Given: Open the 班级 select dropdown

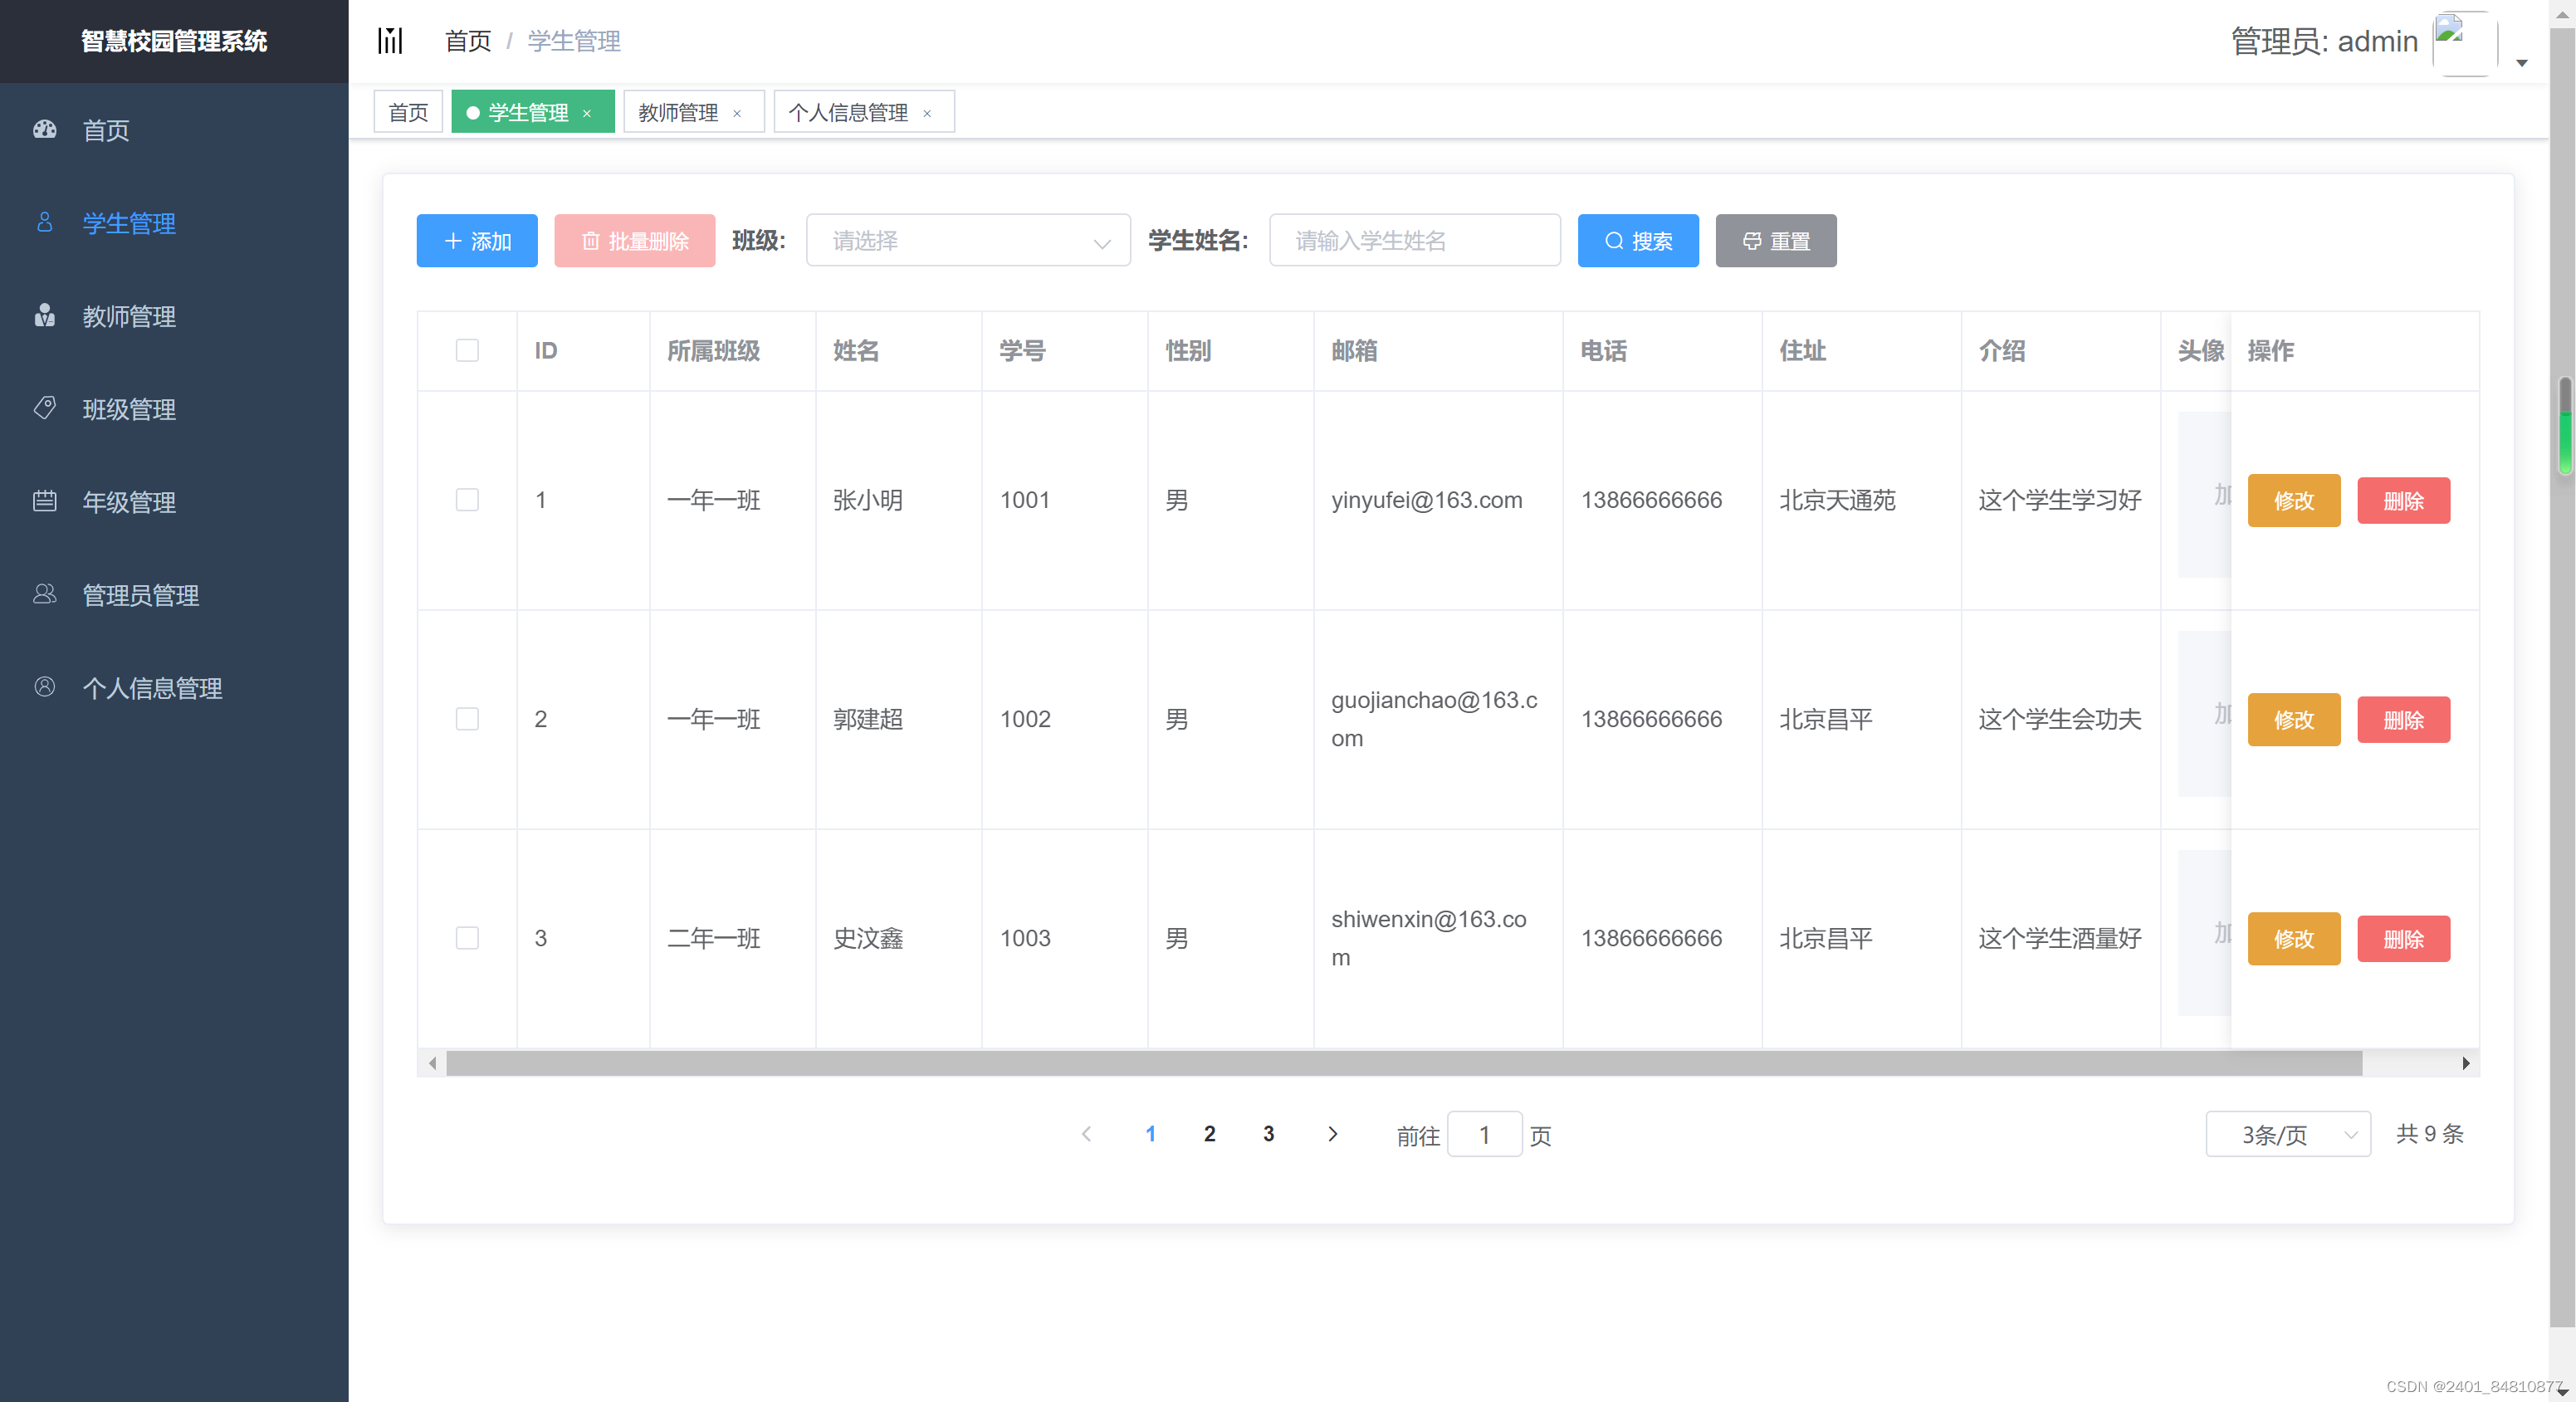Looking at the screenshot, I should tap(967, 241).
